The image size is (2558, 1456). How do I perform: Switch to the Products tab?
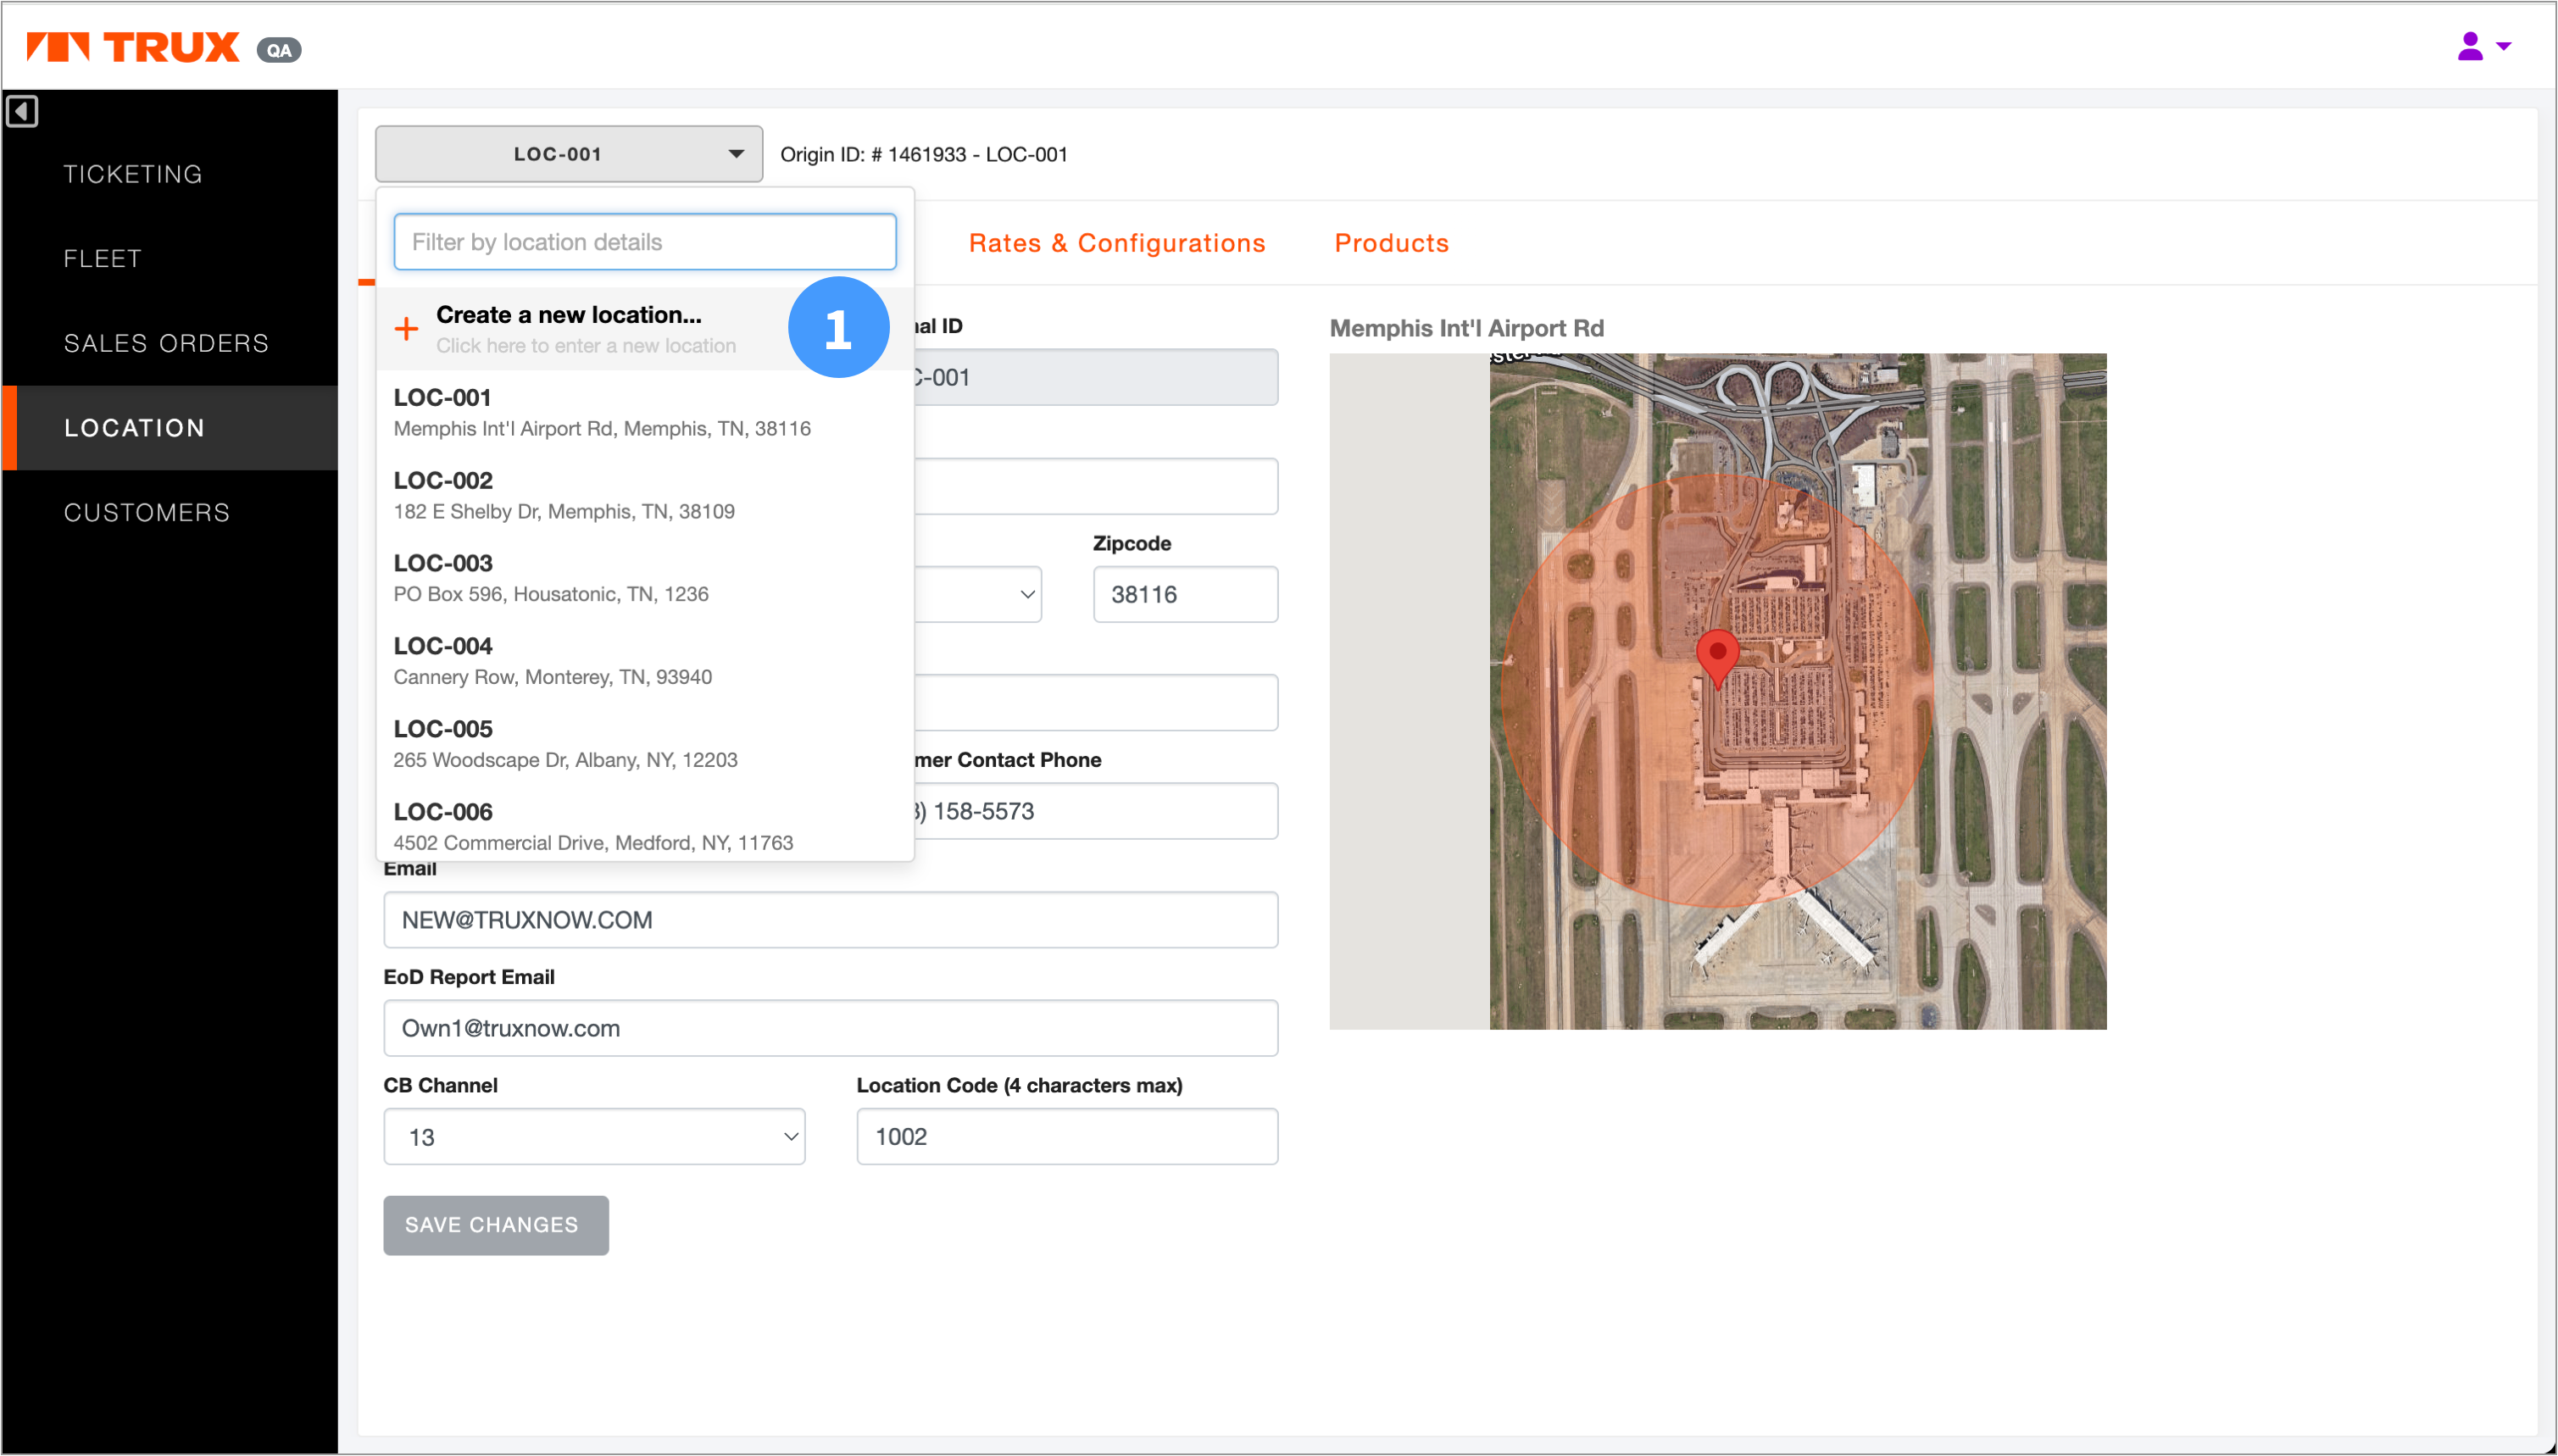tap(1391, 243)
